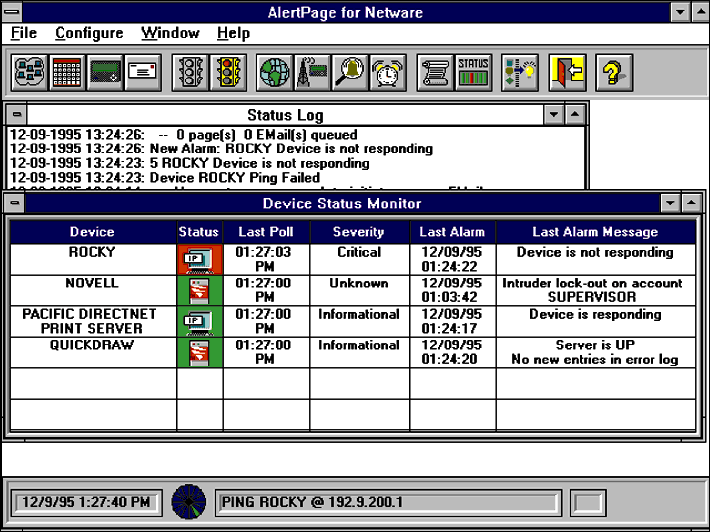The image size is (710, 532).
Task: Click the 'PING ROCKY @ 192.9.200.1' status field
Action: click(x=389, y=502)
